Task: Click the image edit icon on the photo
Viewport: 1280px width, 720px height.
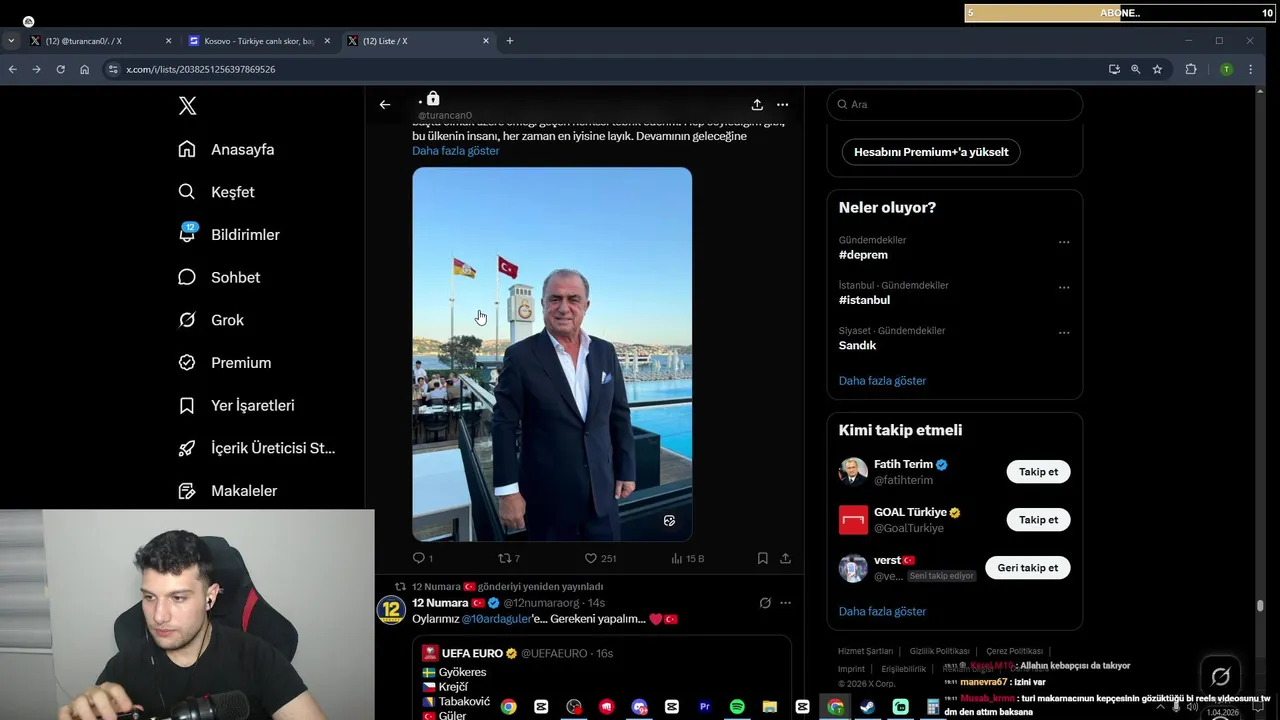Action: pos(669,521)
